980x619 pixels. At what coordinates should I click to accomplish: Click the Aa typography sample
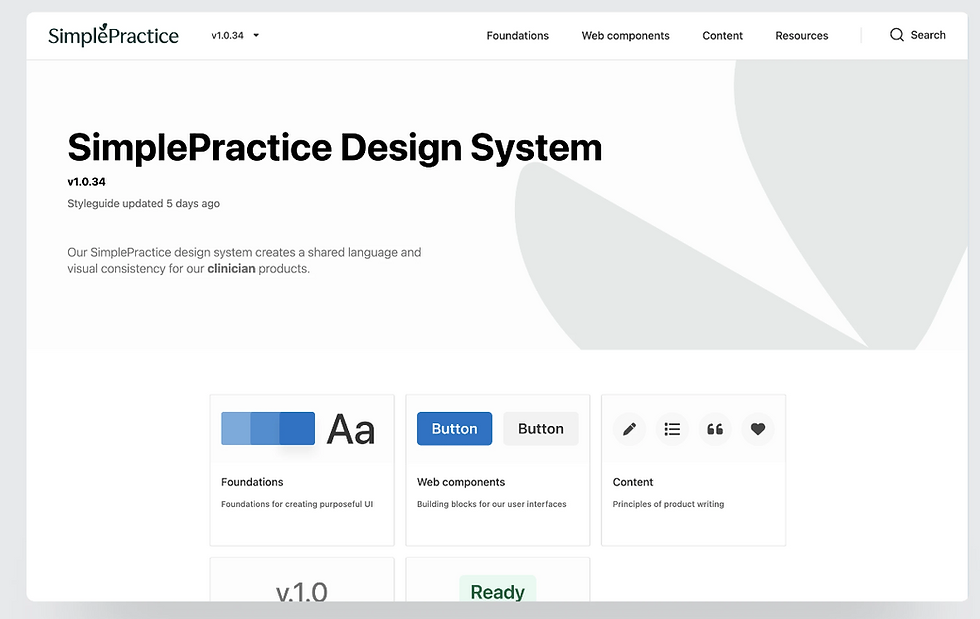point(351,430)
